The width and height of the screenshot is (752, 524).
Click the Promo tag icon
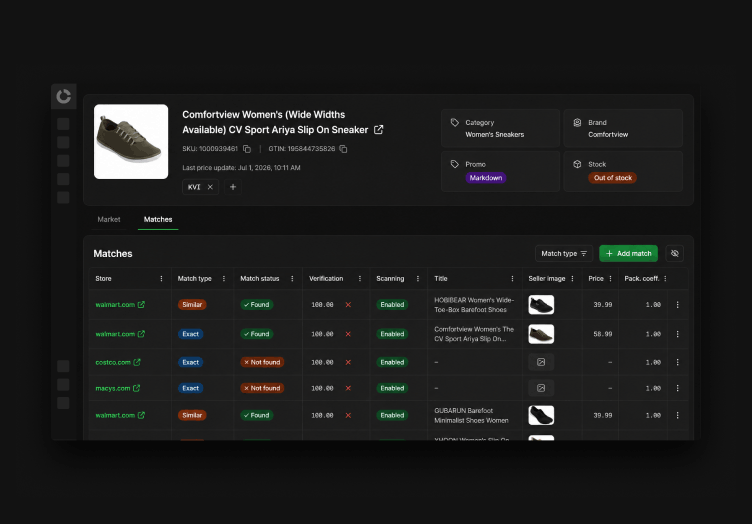(x=455, y=164)
